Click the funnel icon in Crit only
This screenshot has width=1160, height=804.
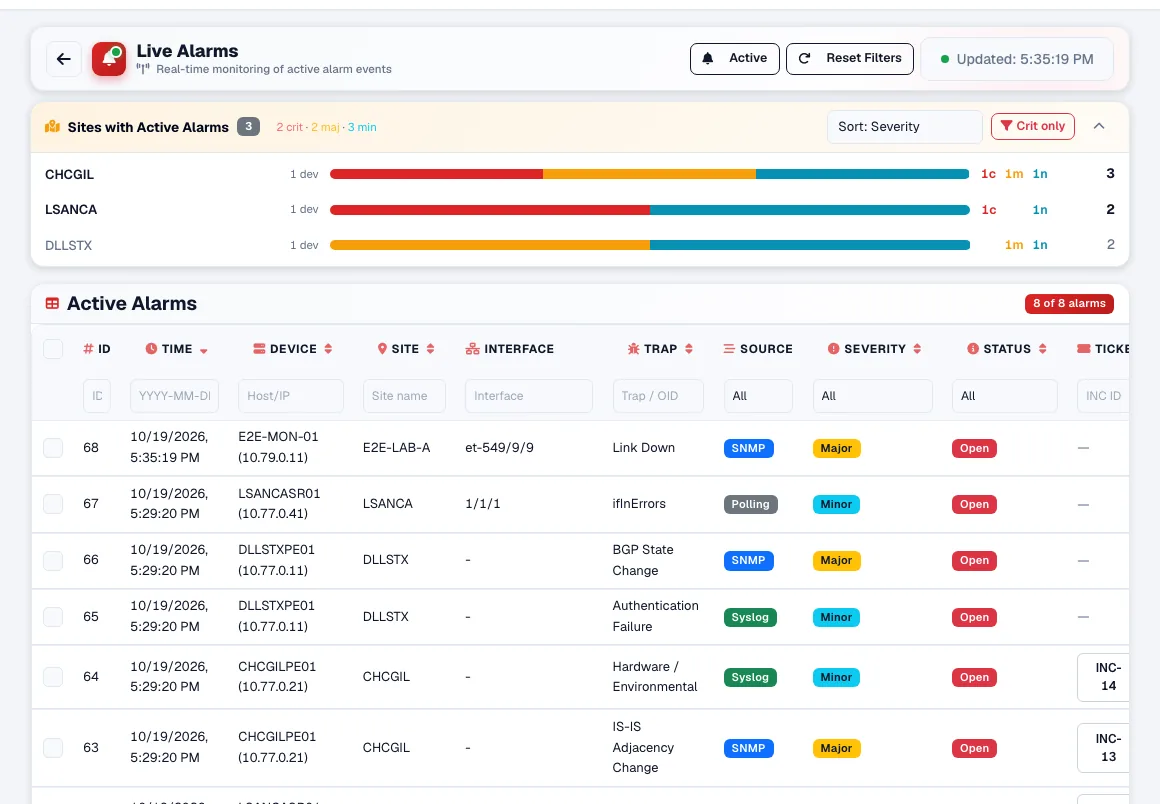click(1006, 126)
